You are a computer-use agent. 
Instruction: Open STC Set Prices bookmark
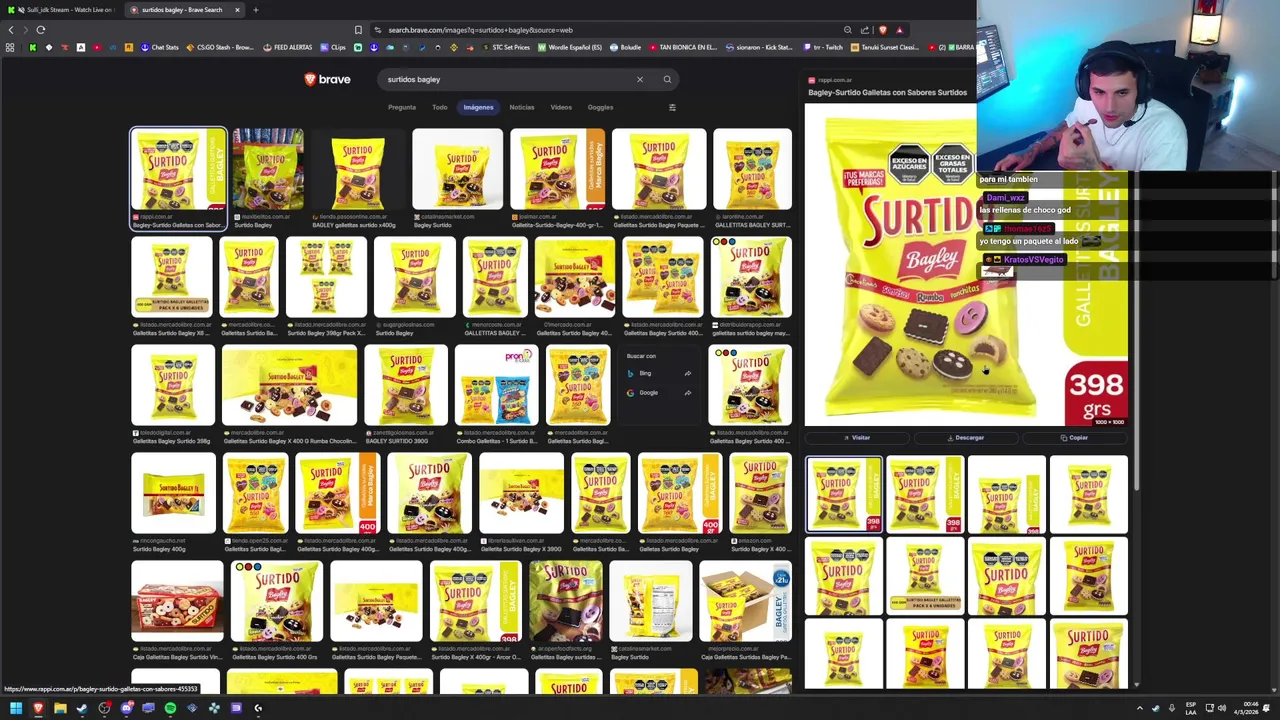tap(505, 47)
